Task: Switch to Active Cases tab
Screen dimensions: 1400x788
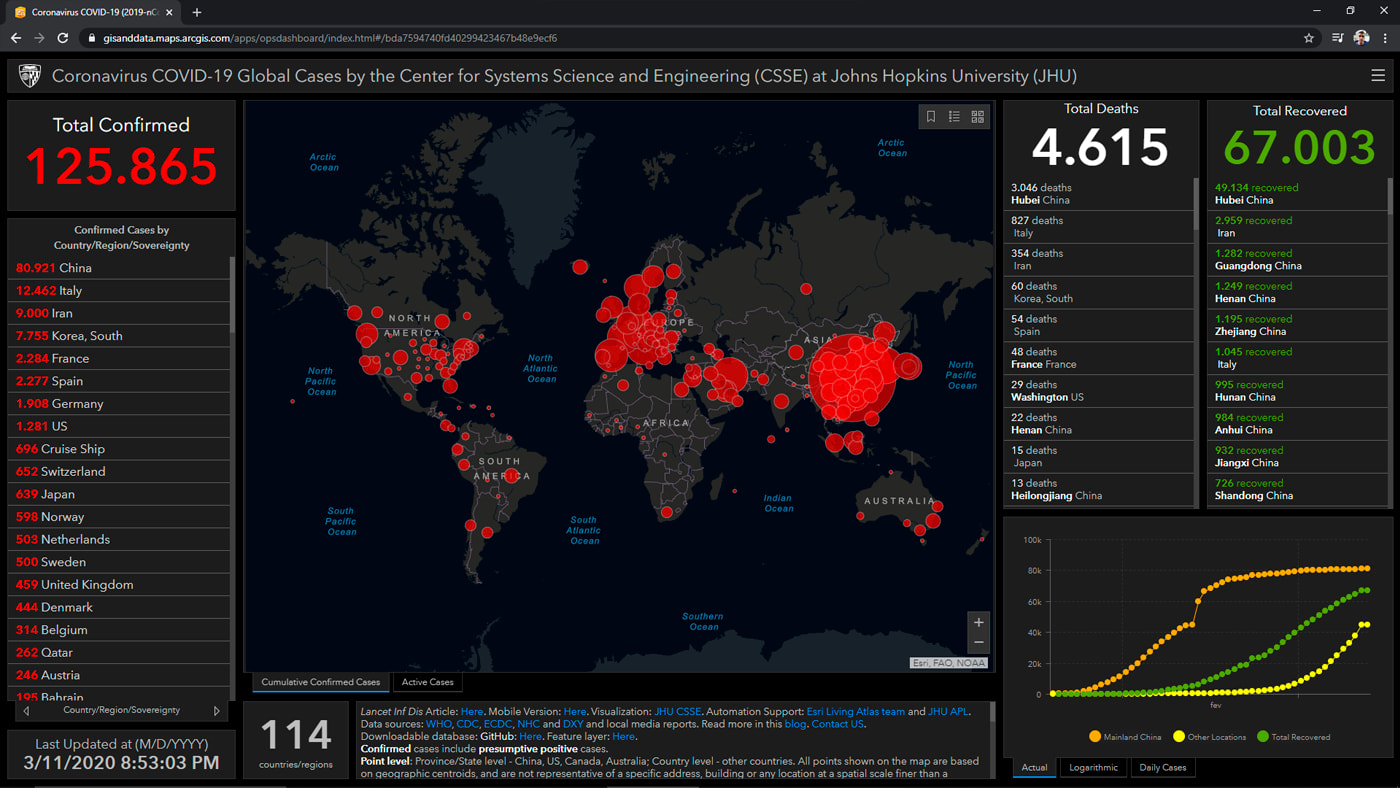Action: point(427,682)
